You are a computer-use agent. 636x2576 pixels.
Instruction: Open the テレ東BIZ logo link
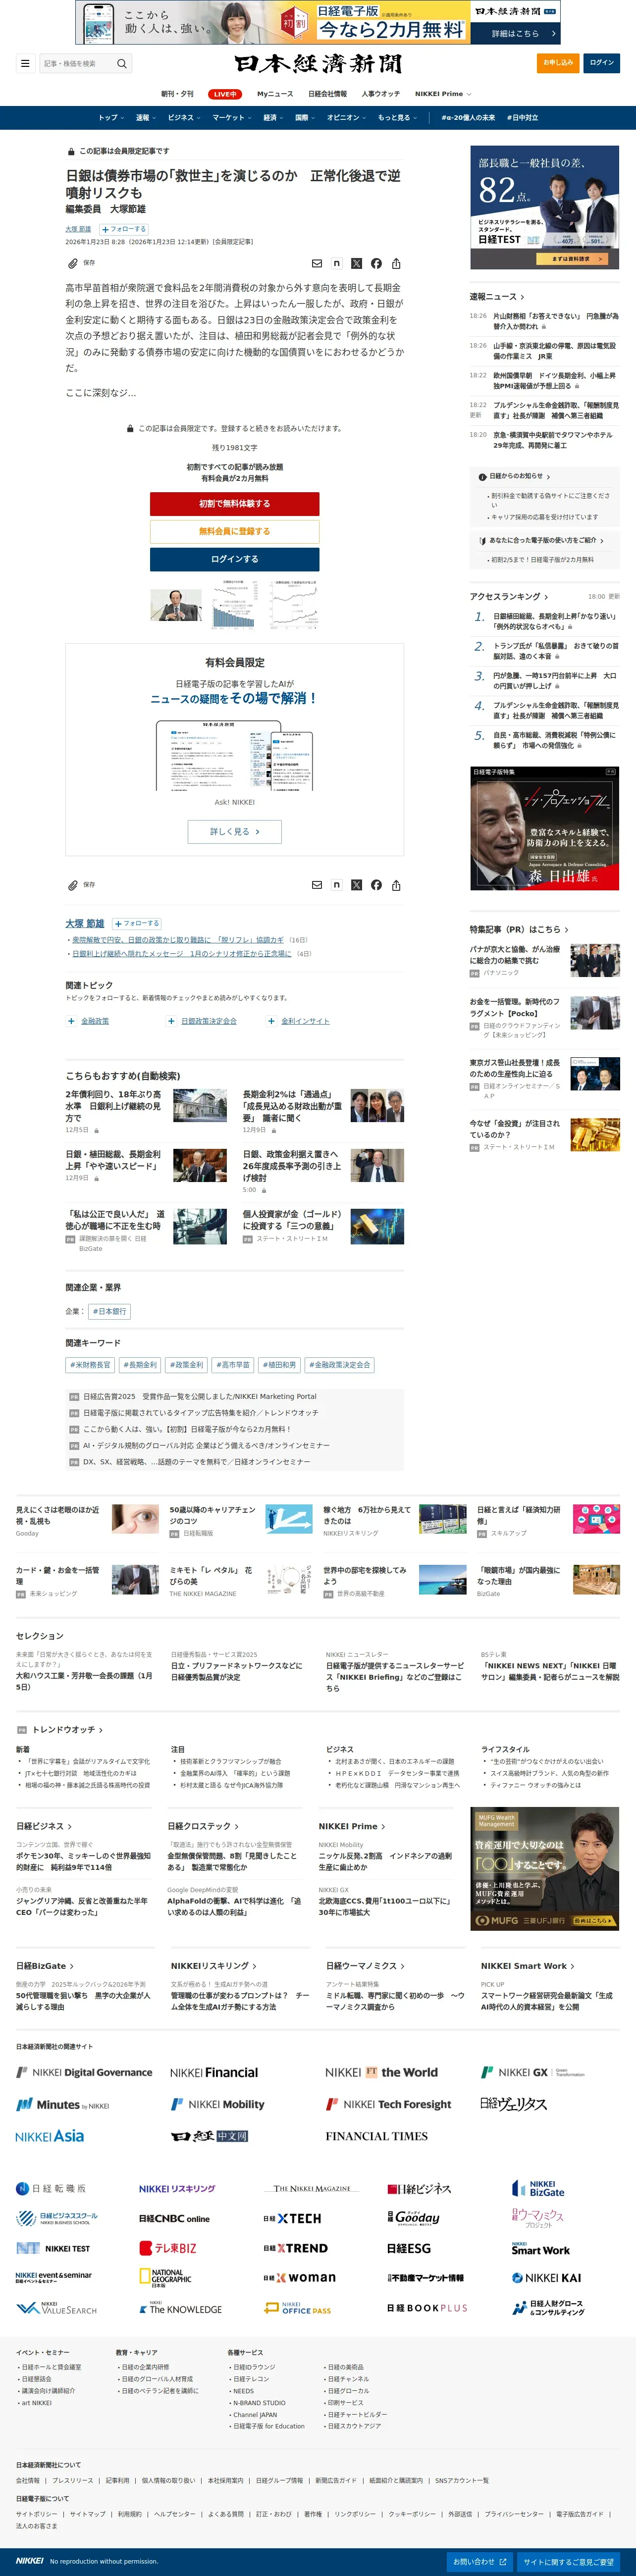click(x=168, y=2248)
